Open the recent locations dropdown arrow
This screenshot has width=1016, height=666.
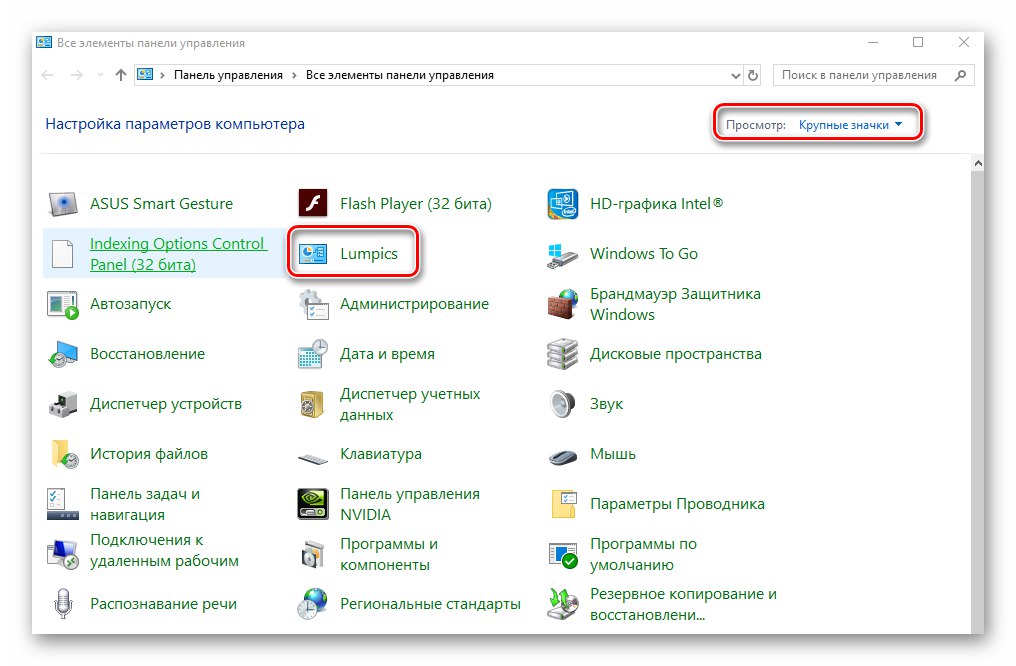pos(100,75)
